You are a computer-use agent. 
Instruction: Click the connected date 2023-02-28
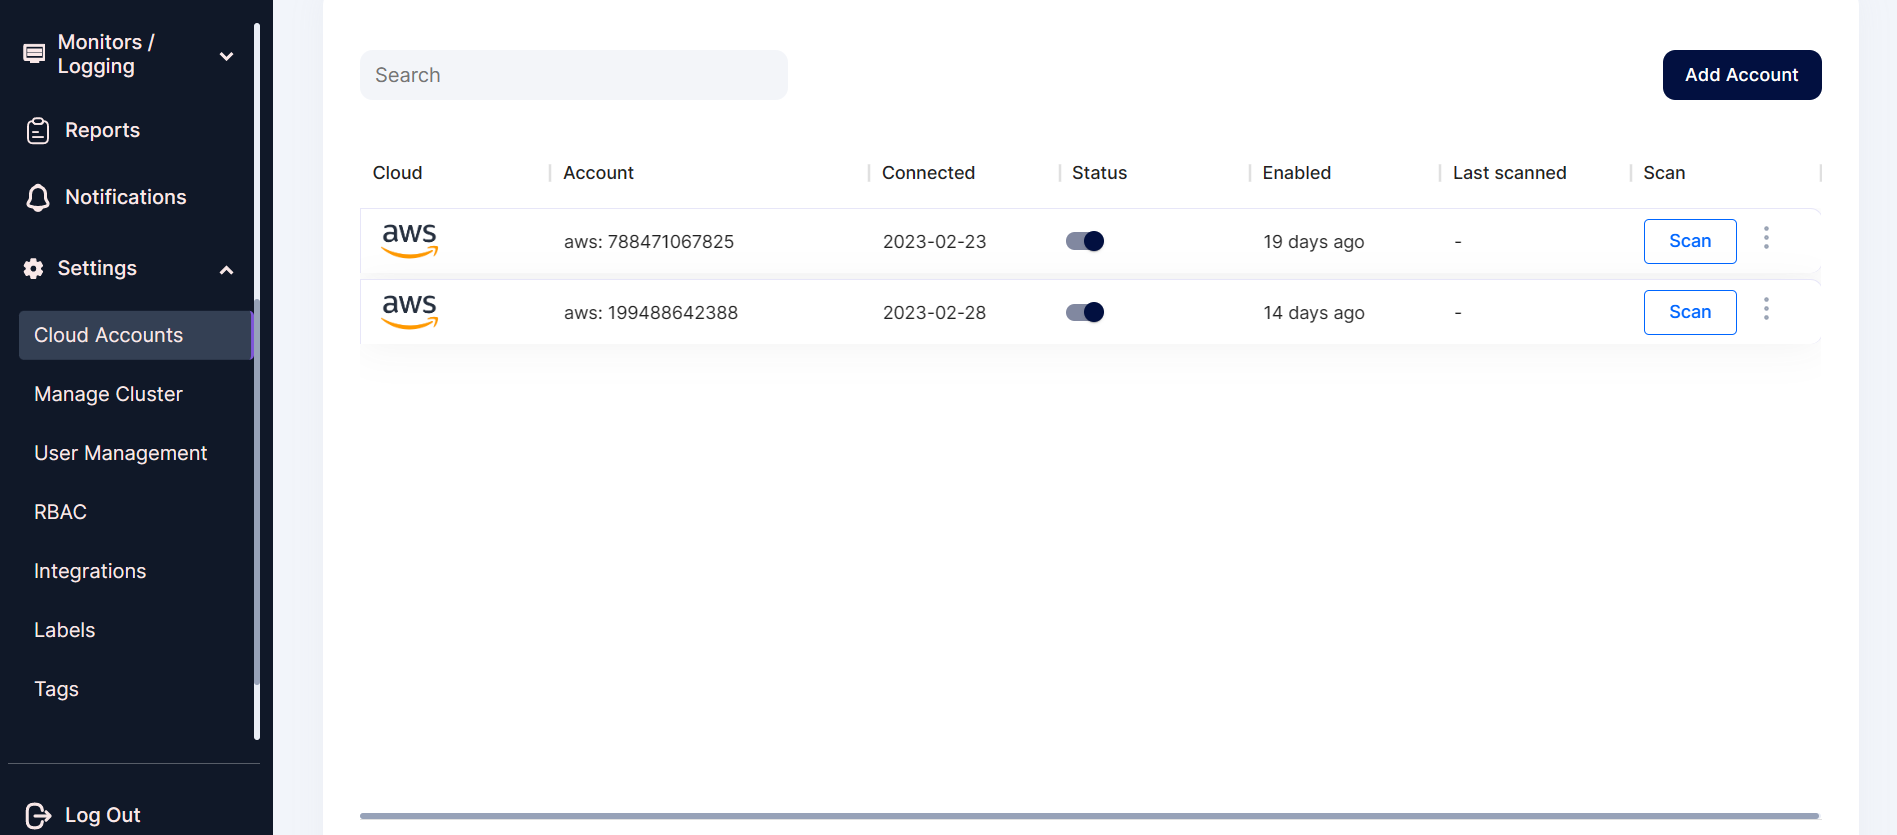click(x=934, y=313)
